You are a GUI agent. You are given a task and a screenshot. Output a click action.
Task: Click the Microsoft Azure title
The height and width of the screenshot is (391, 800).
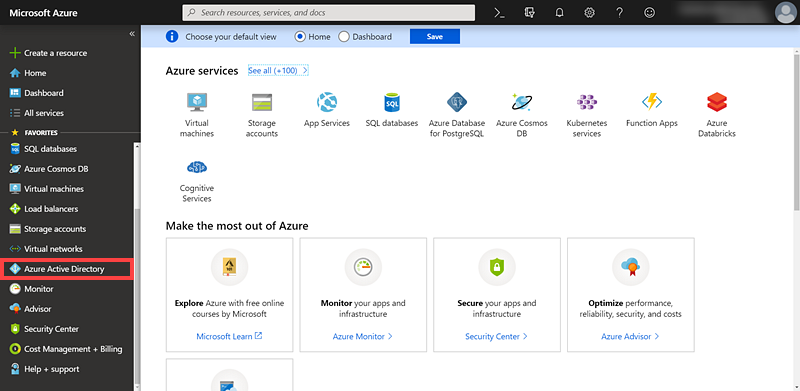43,13
